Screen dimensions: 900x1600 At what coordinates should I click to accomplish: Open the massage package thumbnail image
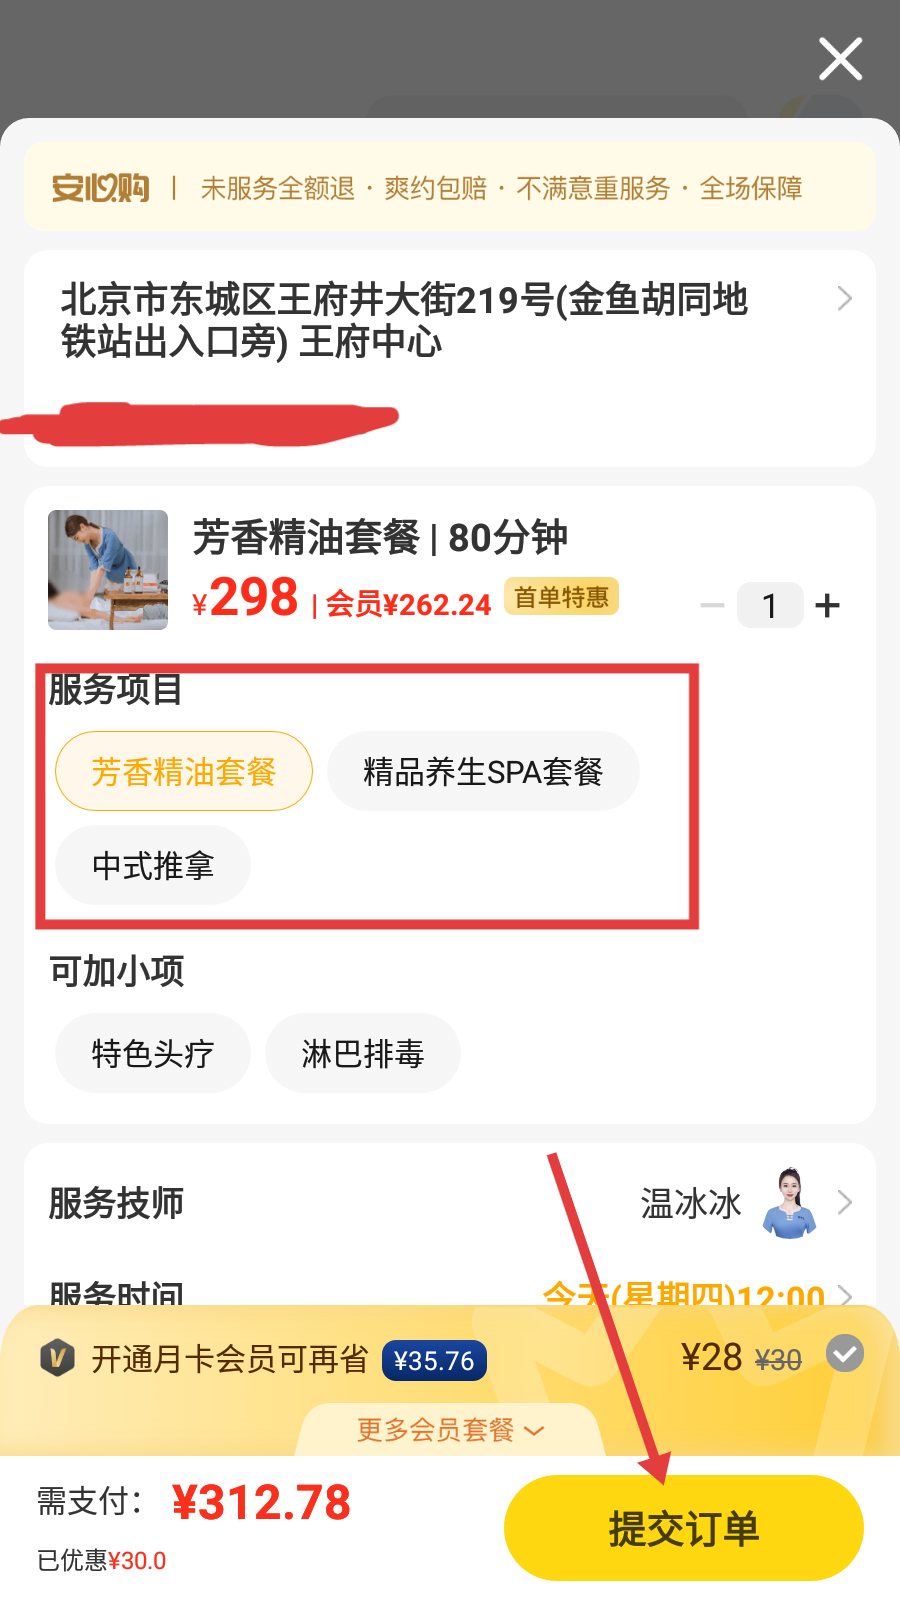click(x=108, y=570)
